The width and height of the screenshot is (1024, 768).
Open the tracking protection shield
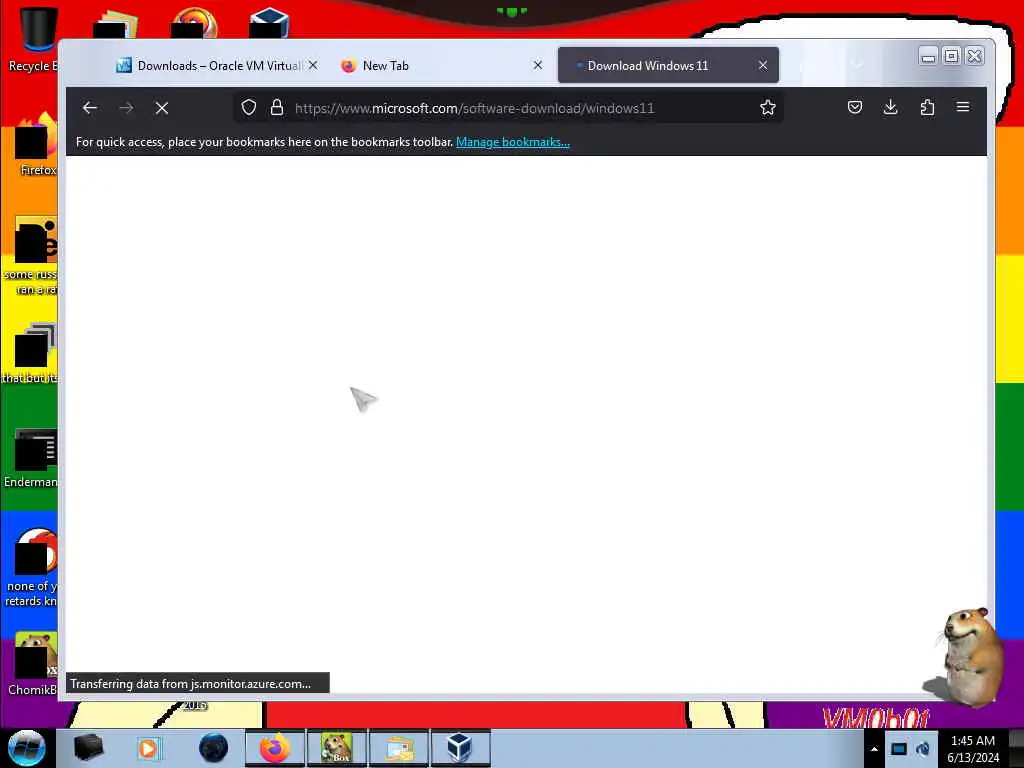[249, 108]
